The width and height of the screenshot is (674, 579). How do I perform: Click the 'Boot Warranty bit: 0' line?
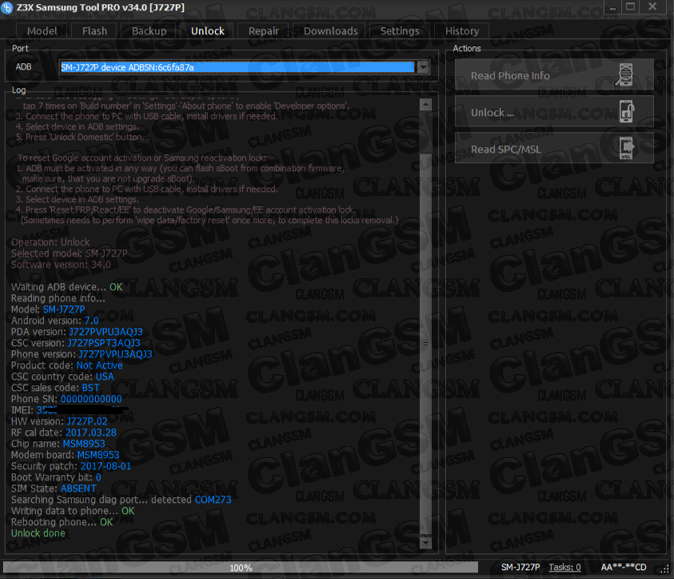(56, 477)
